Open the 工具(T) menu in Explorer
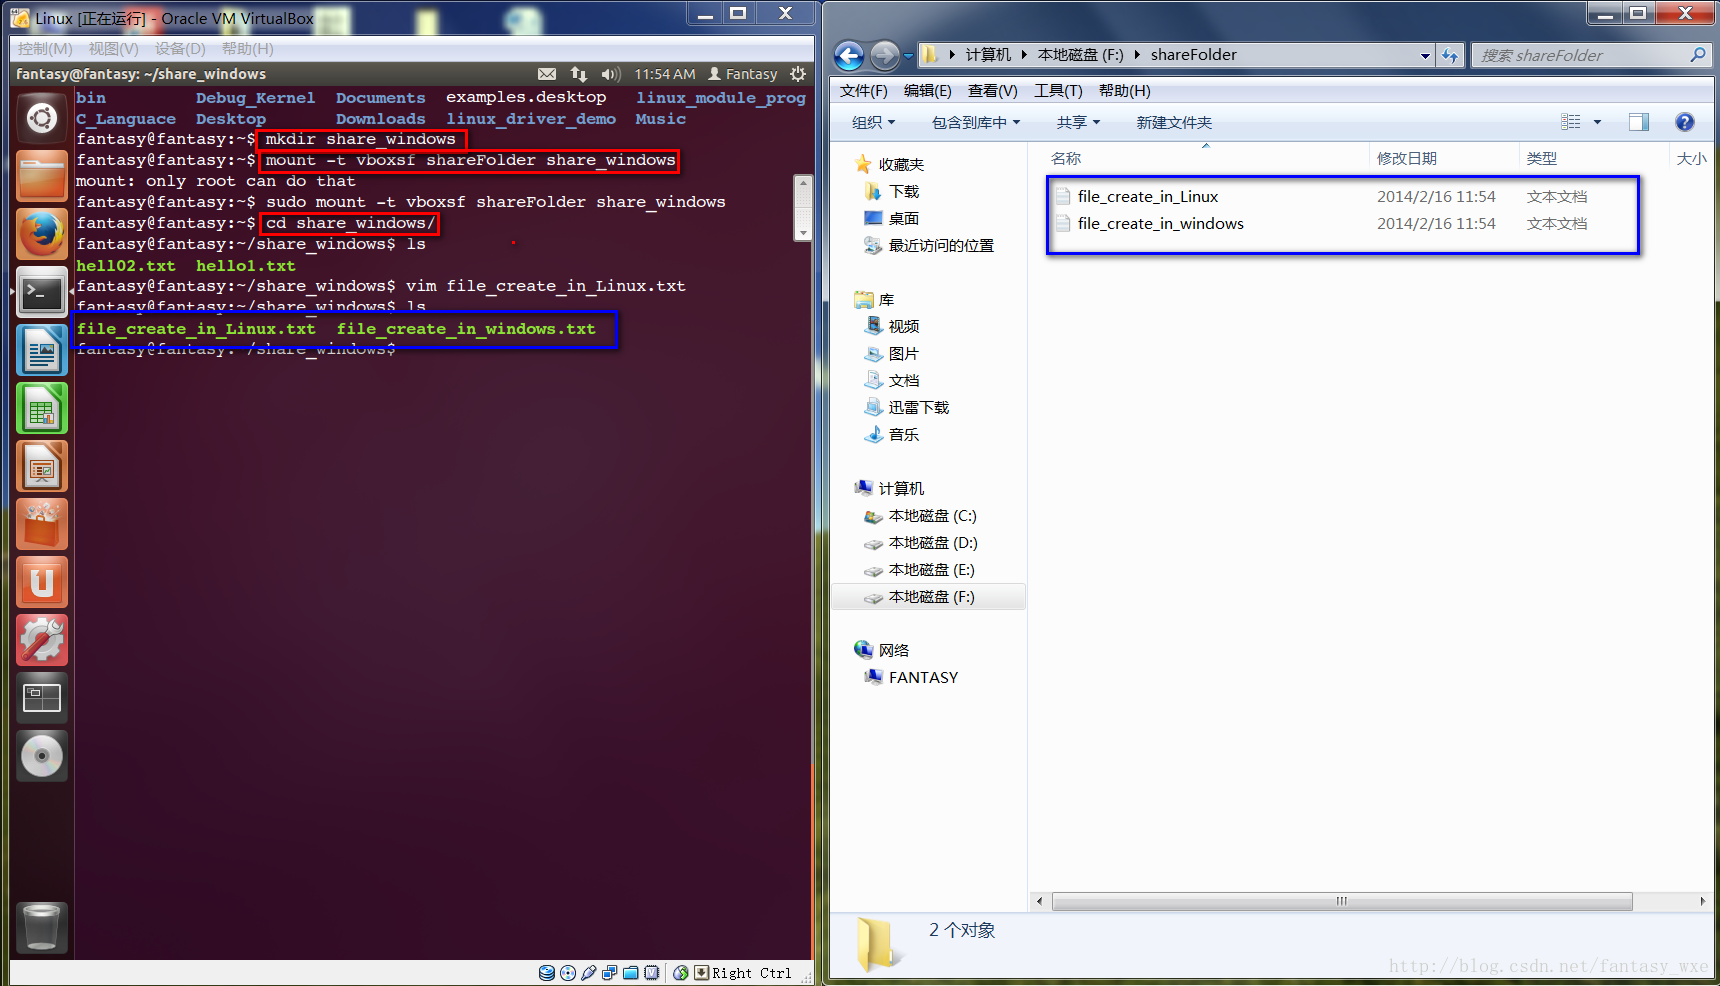 [1058, 91]
